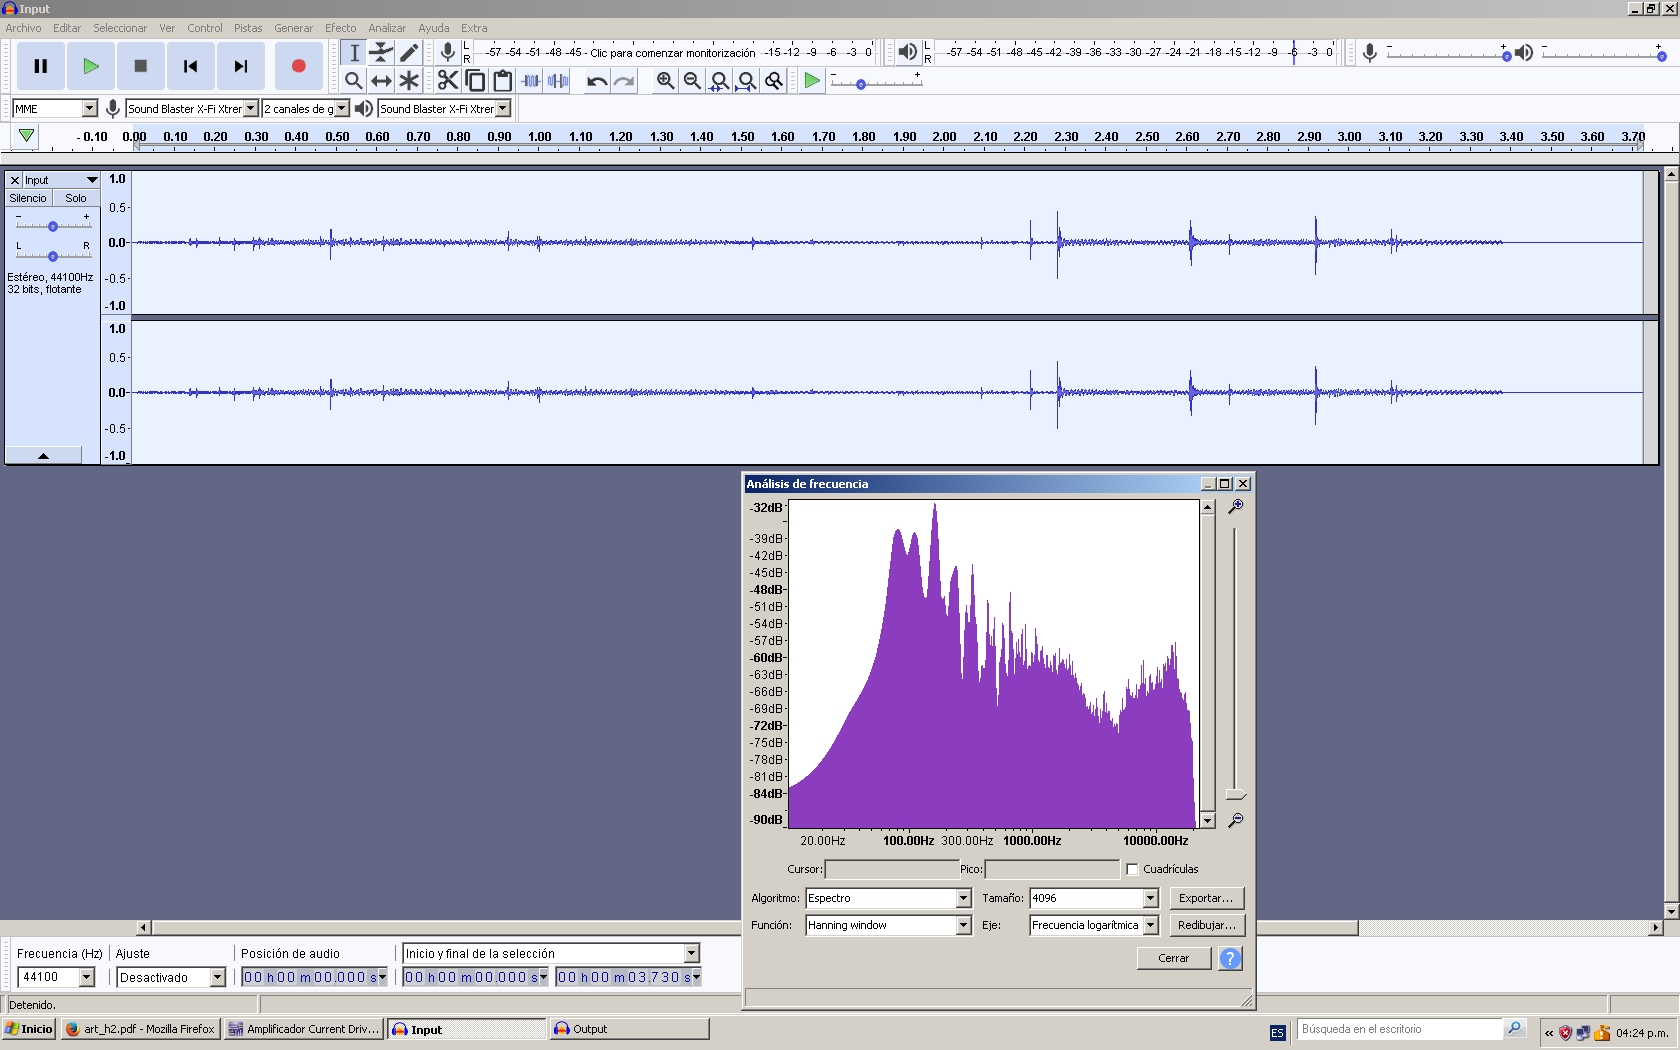Viewport: 1680px width, 1050px height.
Task: Start playback with the green Play button
Action: [x=91, y=66]
